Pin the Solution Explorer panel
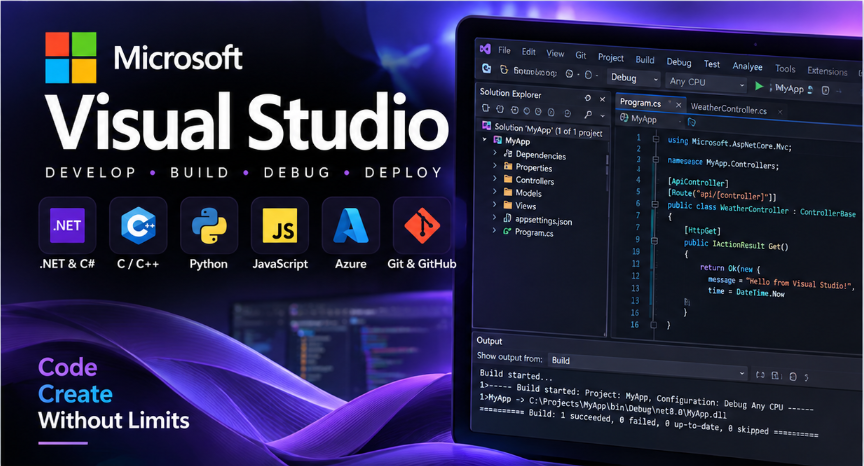The width and height of the screenshot is (864, 466). 587,98
